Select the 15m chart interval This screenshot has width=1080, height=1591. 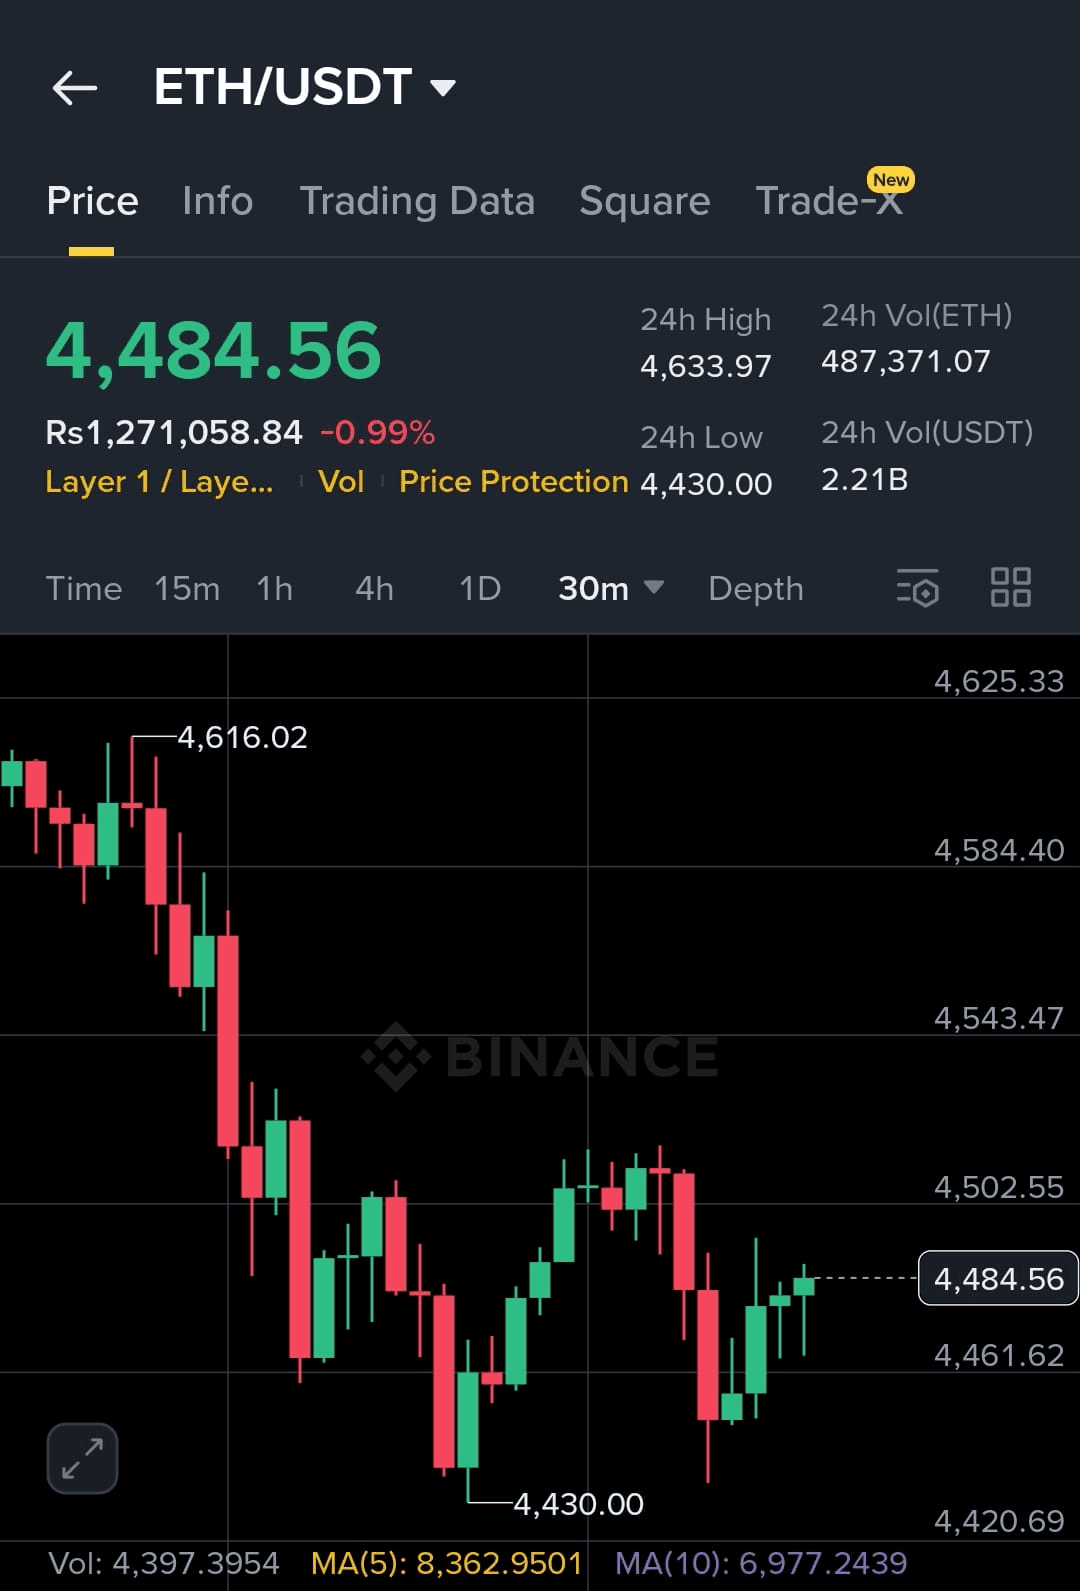pos(187,588)
